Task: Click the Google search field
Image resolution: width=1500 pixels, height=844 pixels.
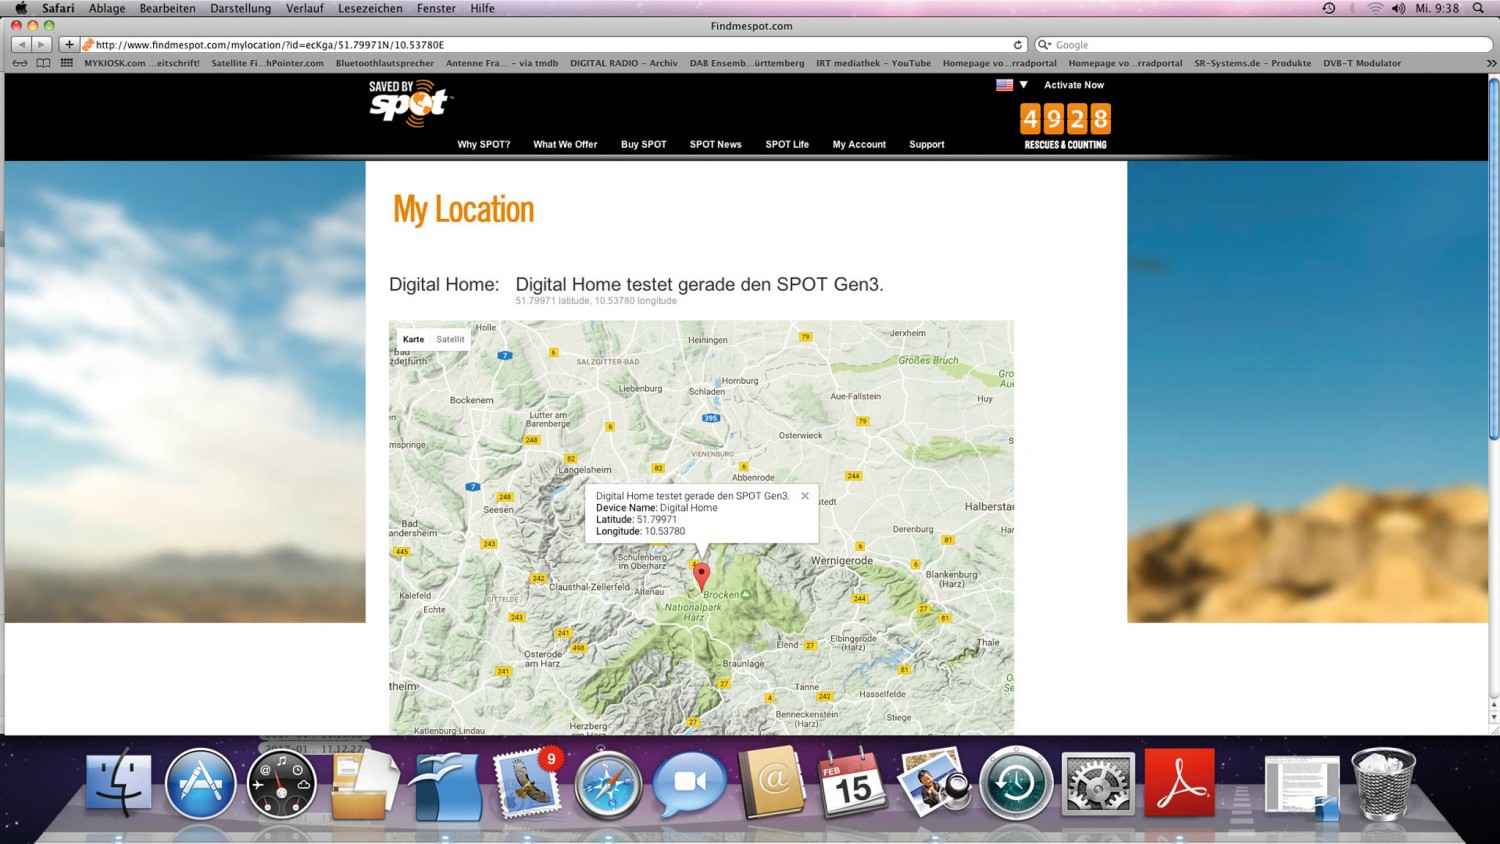Action: click(x=1262, y=45)
